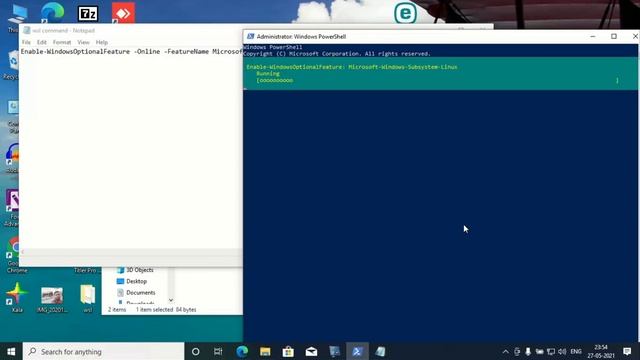The height and width of the screenshot is (360, 640).
Task: Show hidden system tray icons
Action: click(x=505, y=351)
